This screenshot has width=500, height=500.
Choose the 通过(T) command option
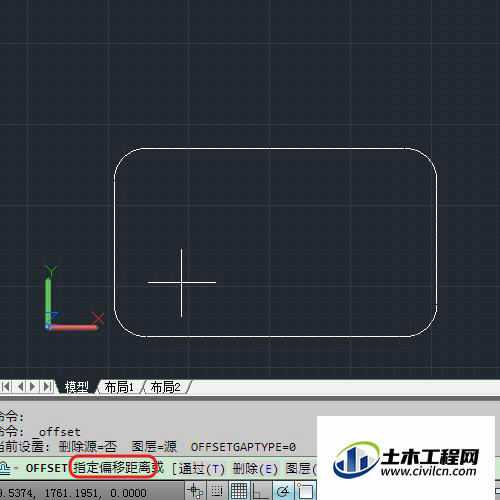[202, 469]
